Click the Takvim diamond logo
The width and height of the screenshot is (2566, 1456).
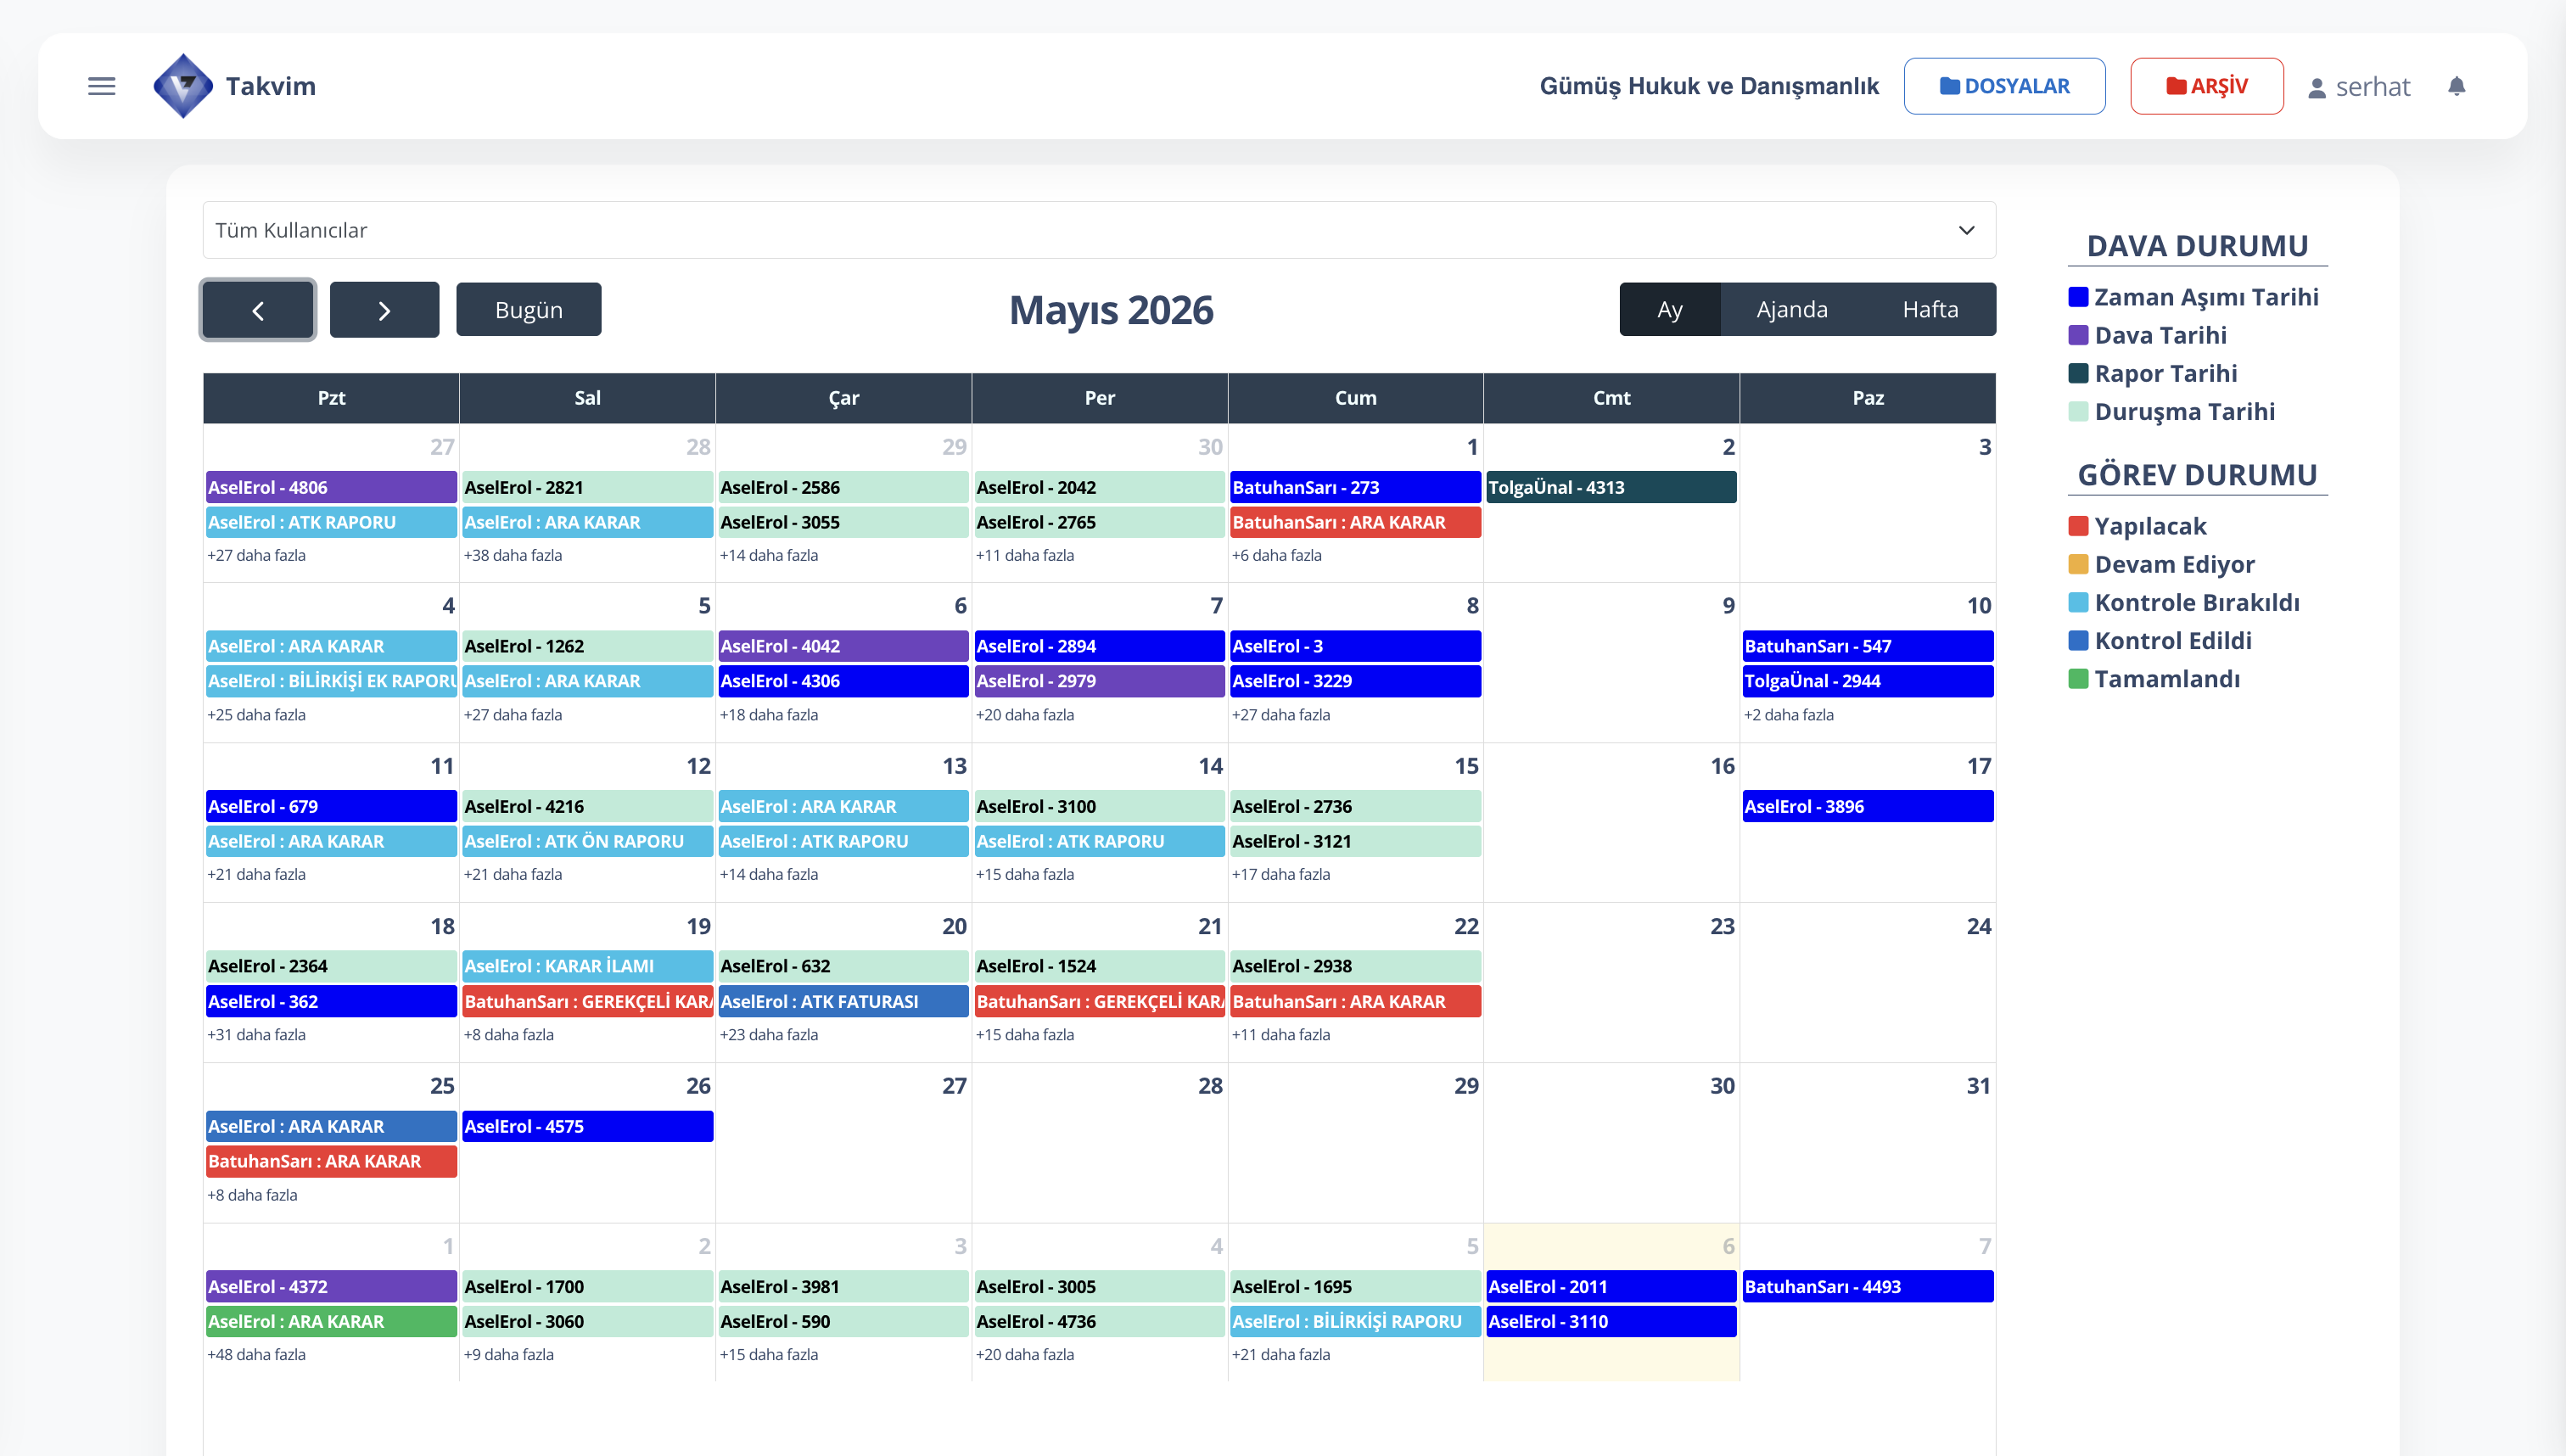tap(183, 86)
